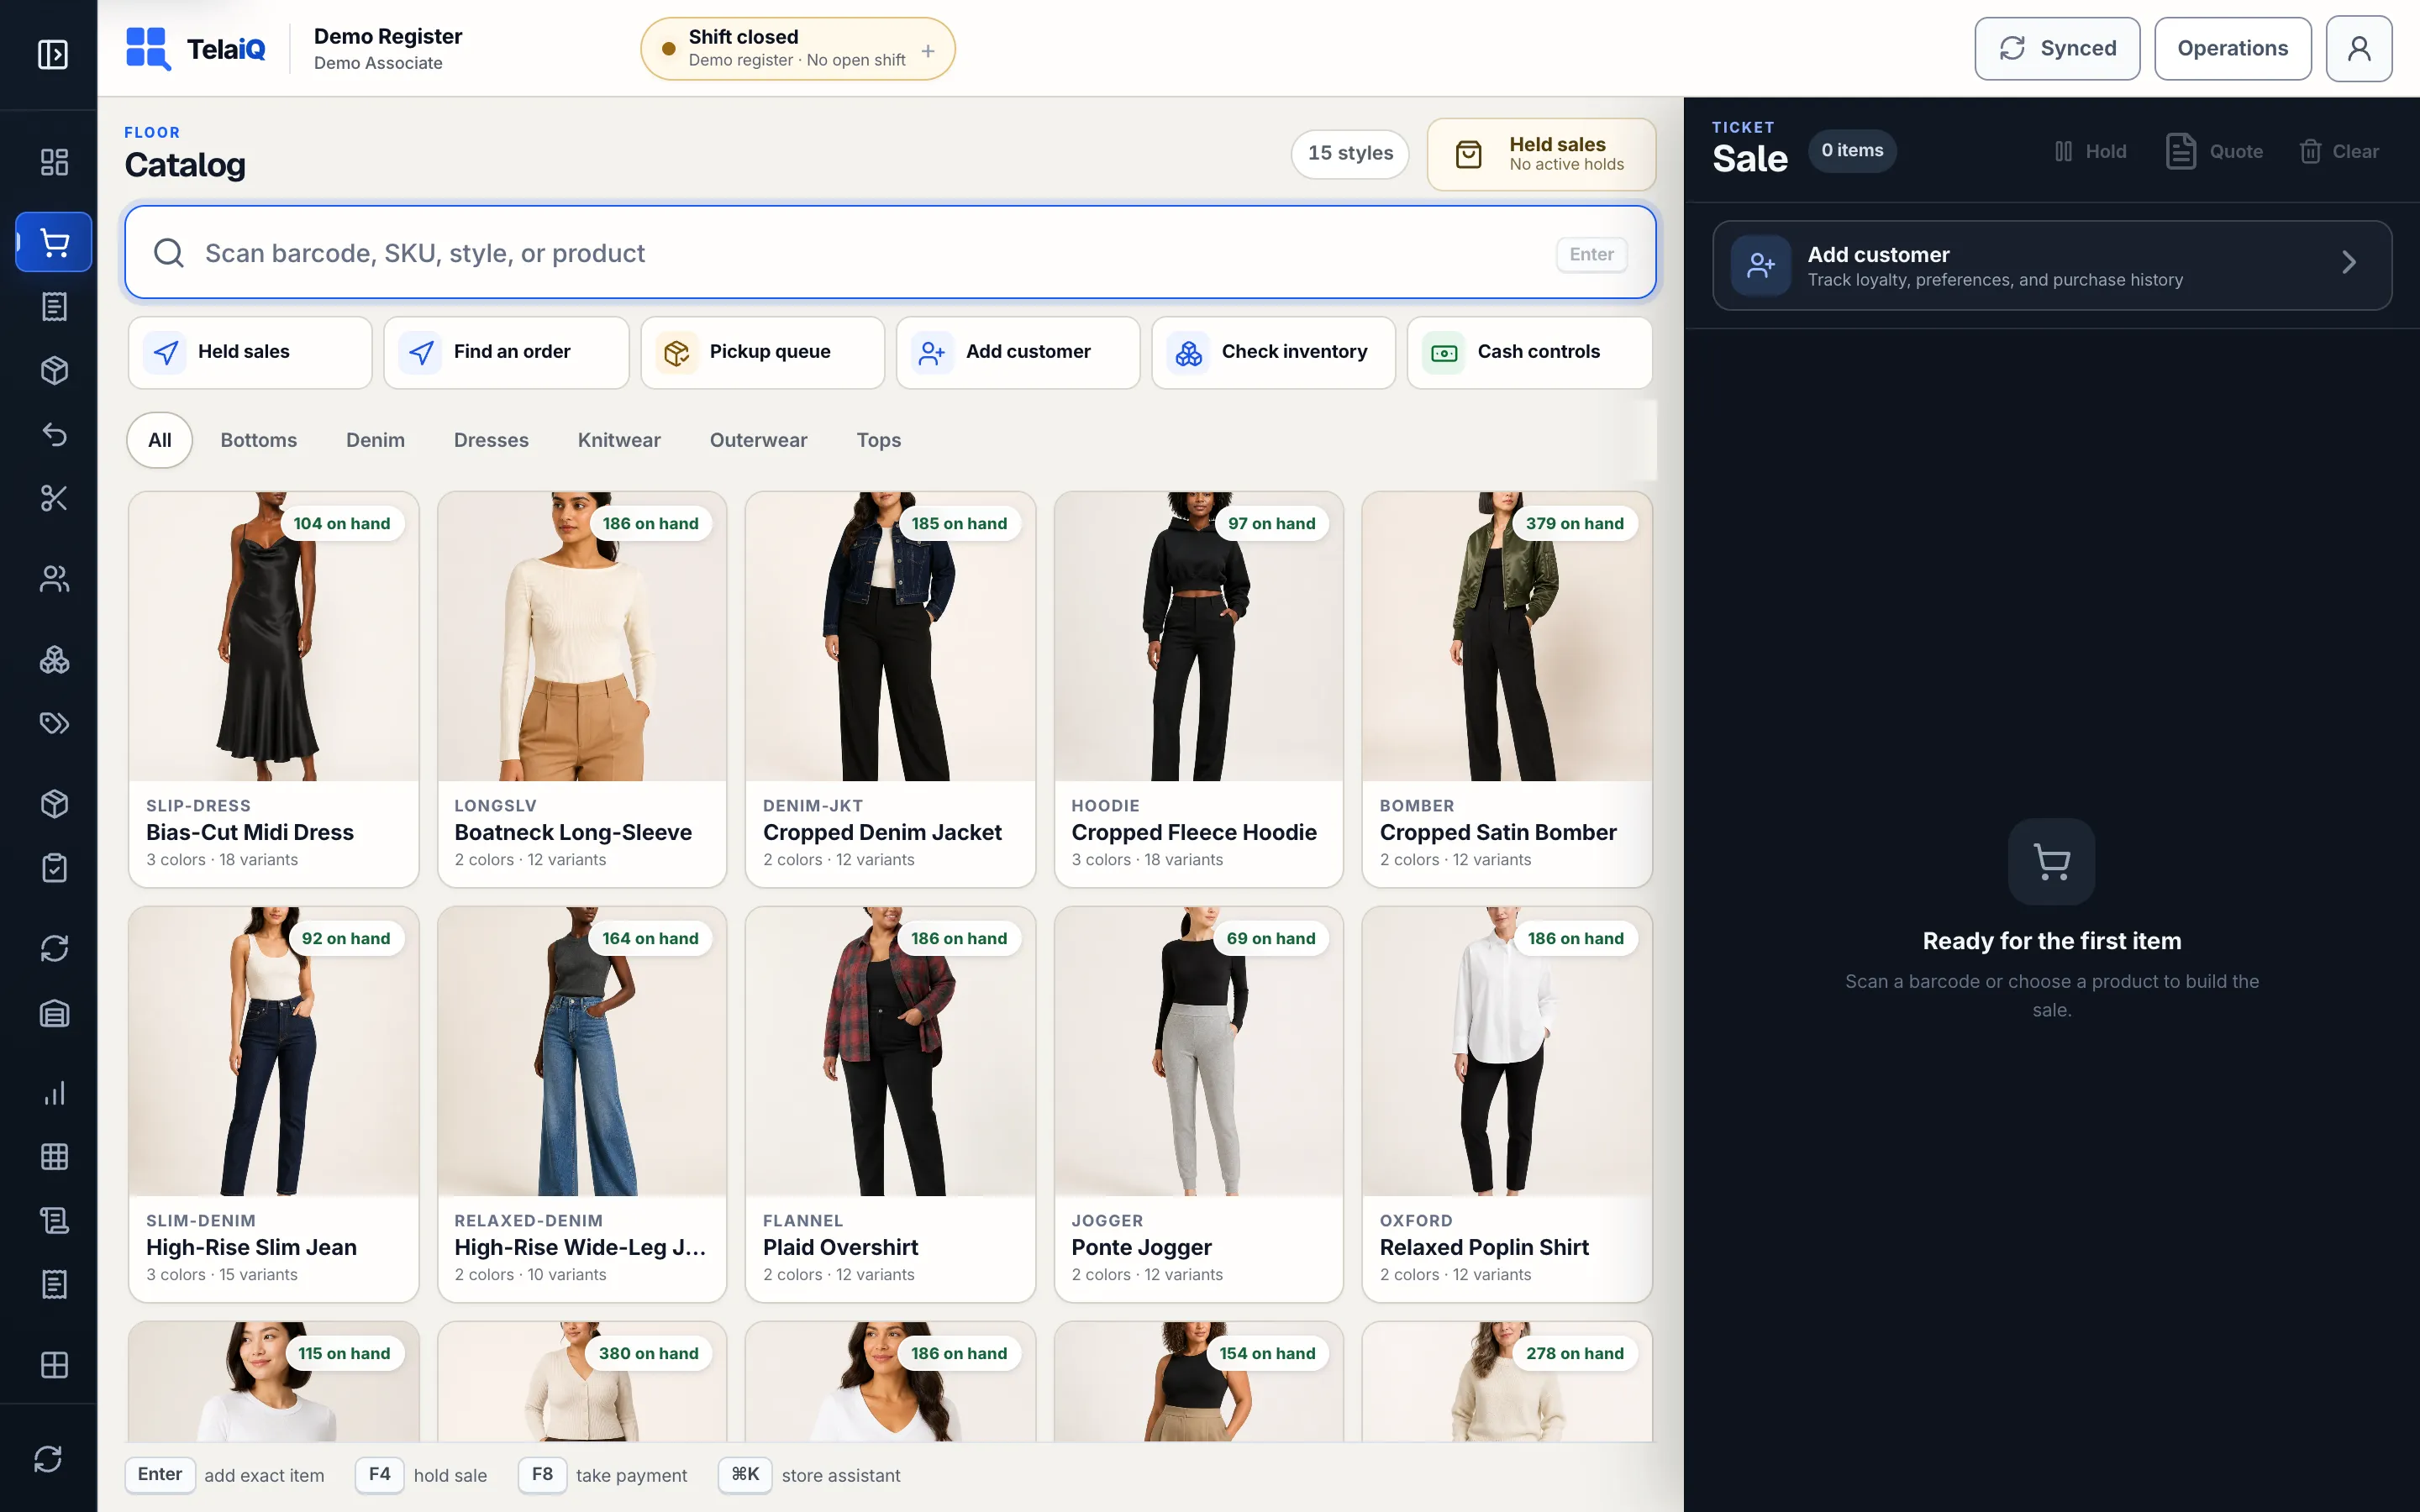Click the TelaiQ logo

196,48
